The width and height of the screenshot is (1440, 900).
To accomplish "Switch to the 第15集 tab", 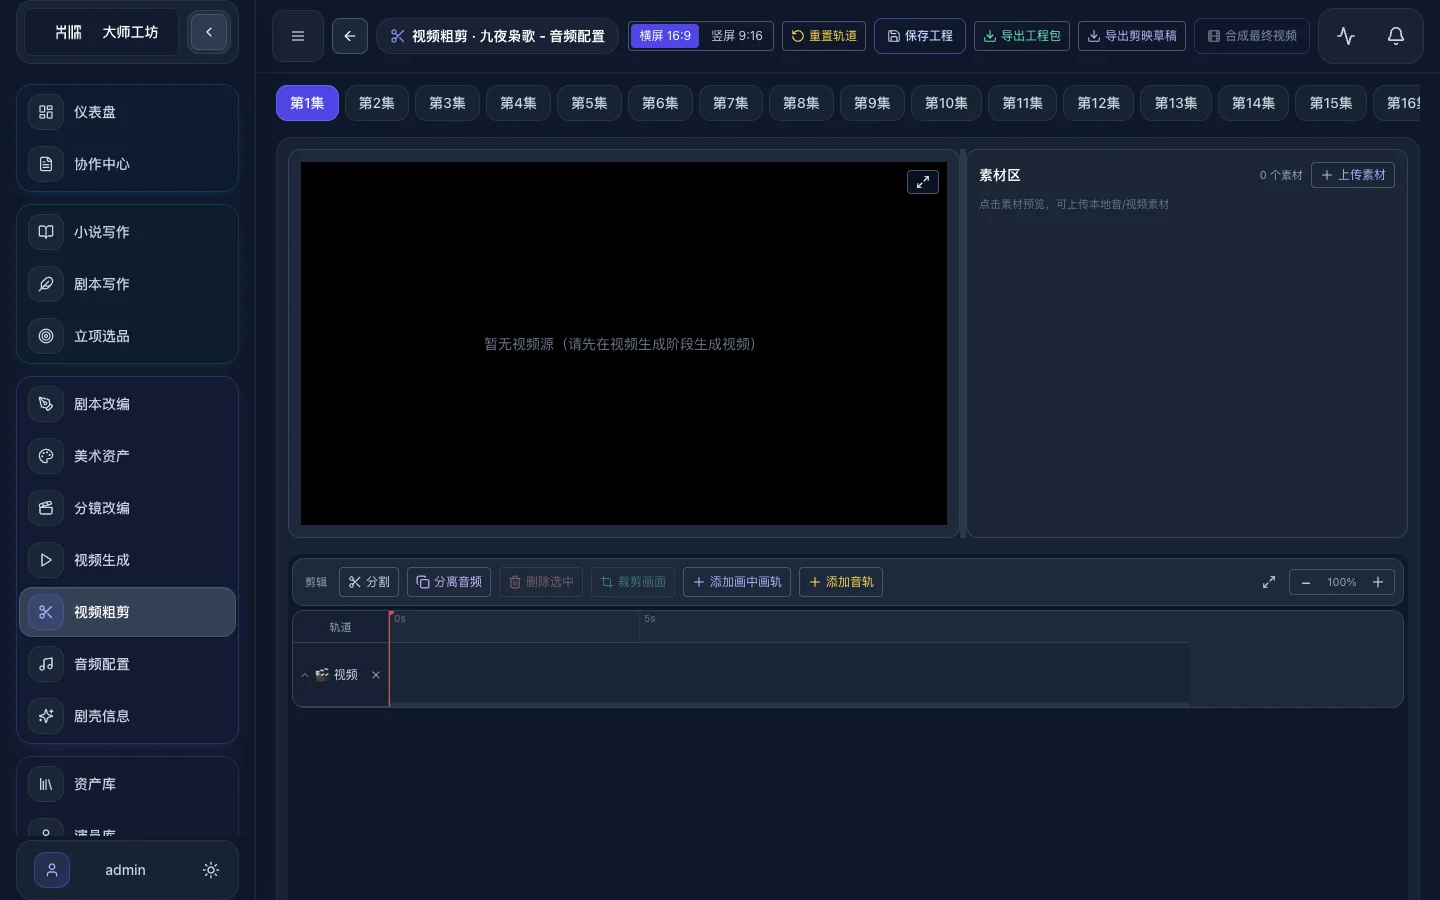I will coord(1331,103).
